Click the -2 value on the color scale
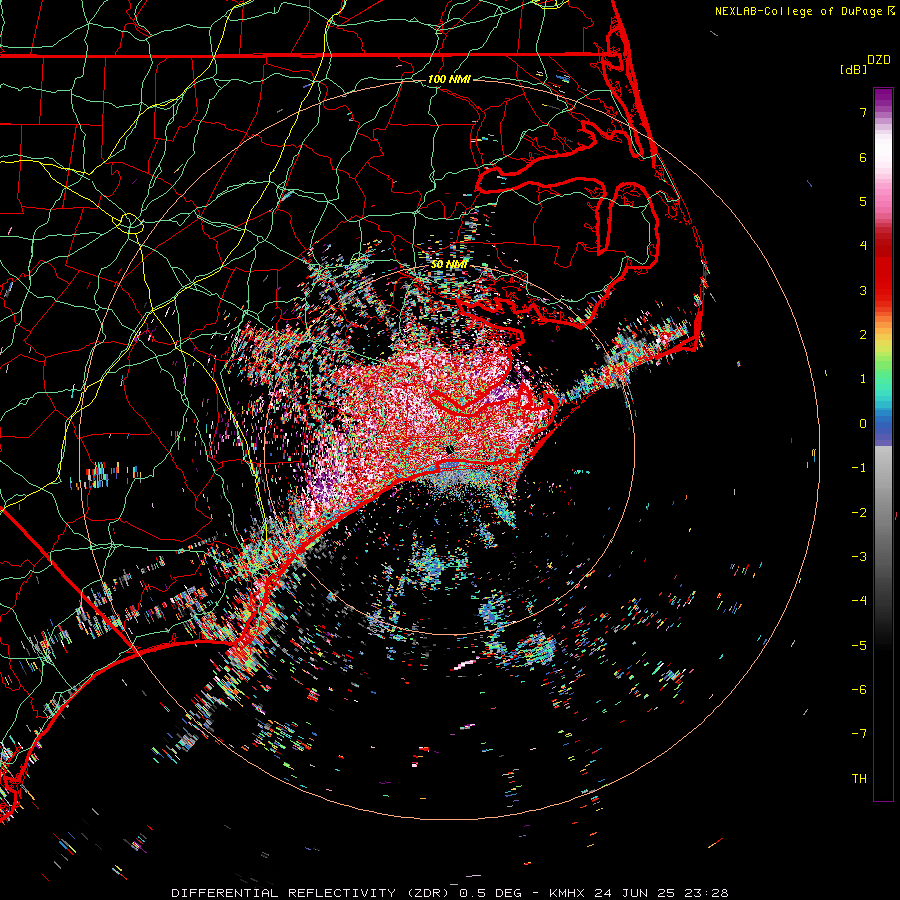 pyautogui.click(x=859, y=513)
